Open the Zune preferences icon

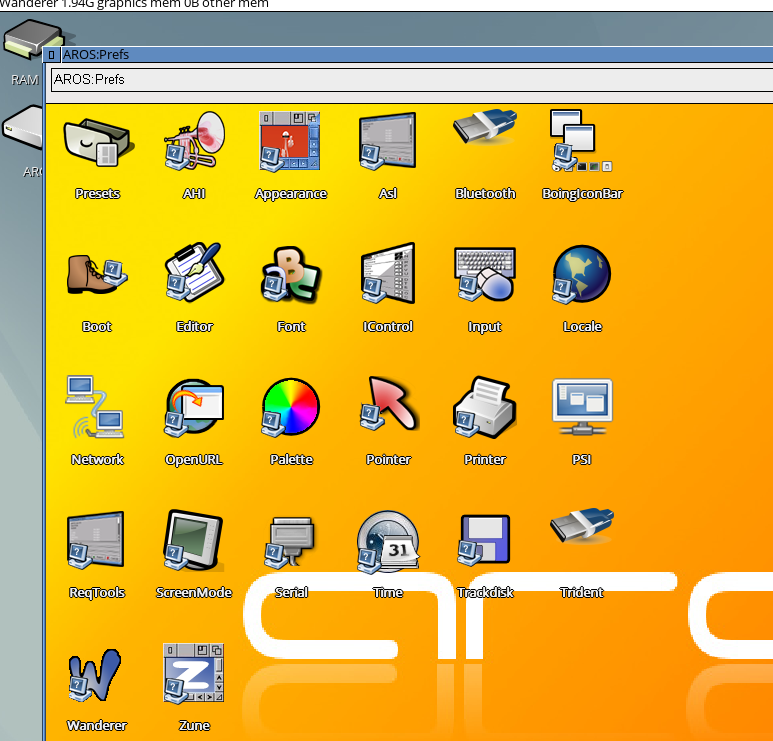pos(194,673)
